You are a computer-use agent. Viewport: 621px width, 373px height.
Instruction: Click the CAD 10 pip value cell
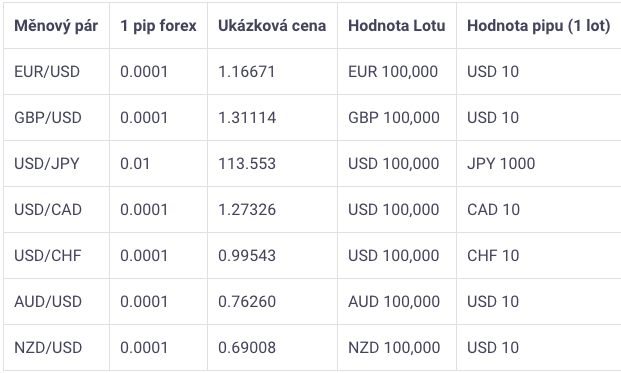tap(493, 209)
